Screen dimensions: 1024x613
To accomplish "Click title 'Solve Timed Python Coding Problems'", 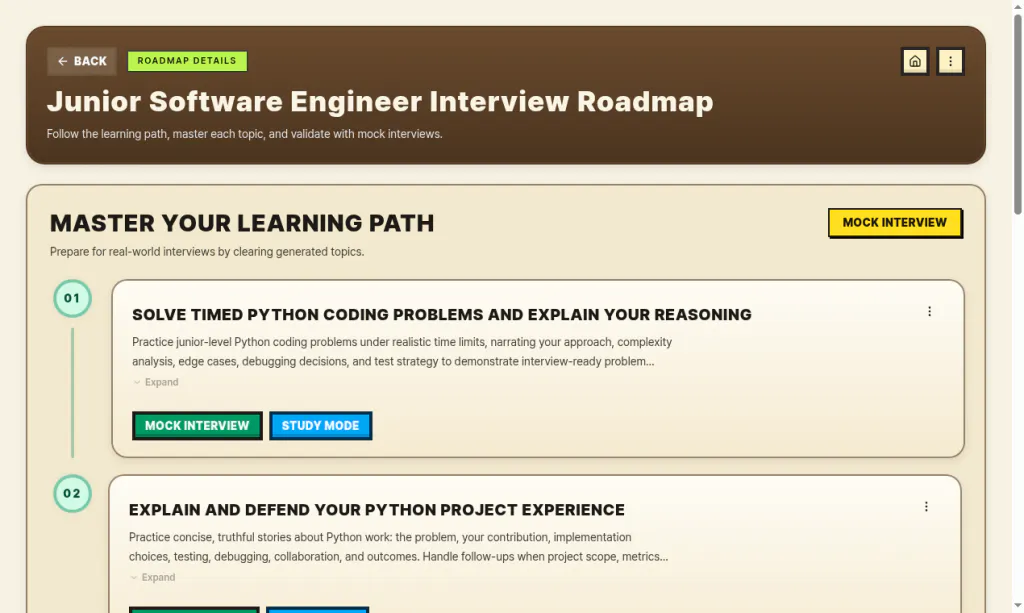I will 441,315.
